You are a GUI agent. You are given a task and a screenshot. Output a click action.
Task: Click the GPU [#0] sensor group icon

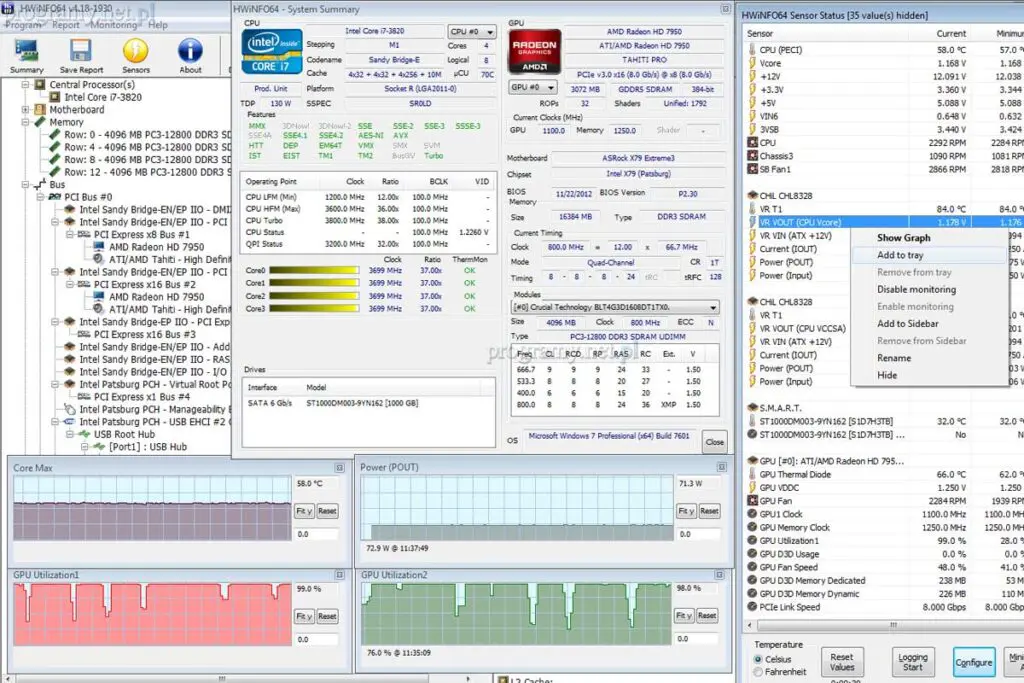752,461
